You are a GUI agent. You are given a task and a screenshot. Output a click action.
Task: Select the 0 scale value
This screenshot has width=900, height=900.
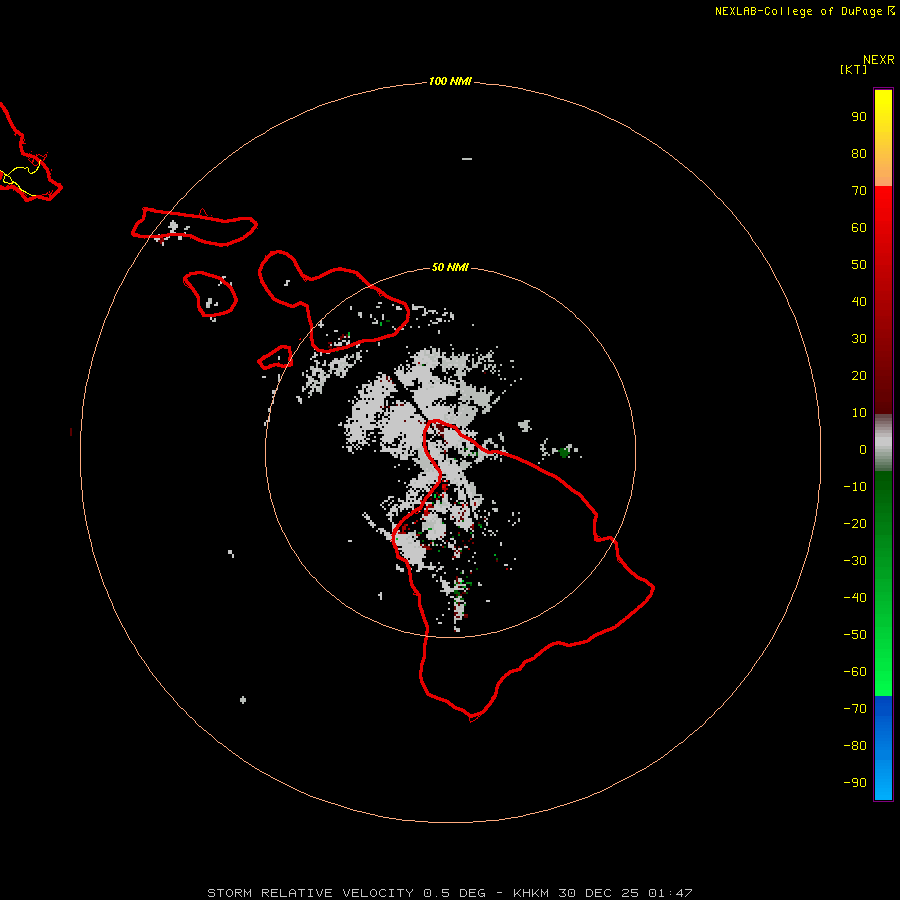click(x=863, y=450)
